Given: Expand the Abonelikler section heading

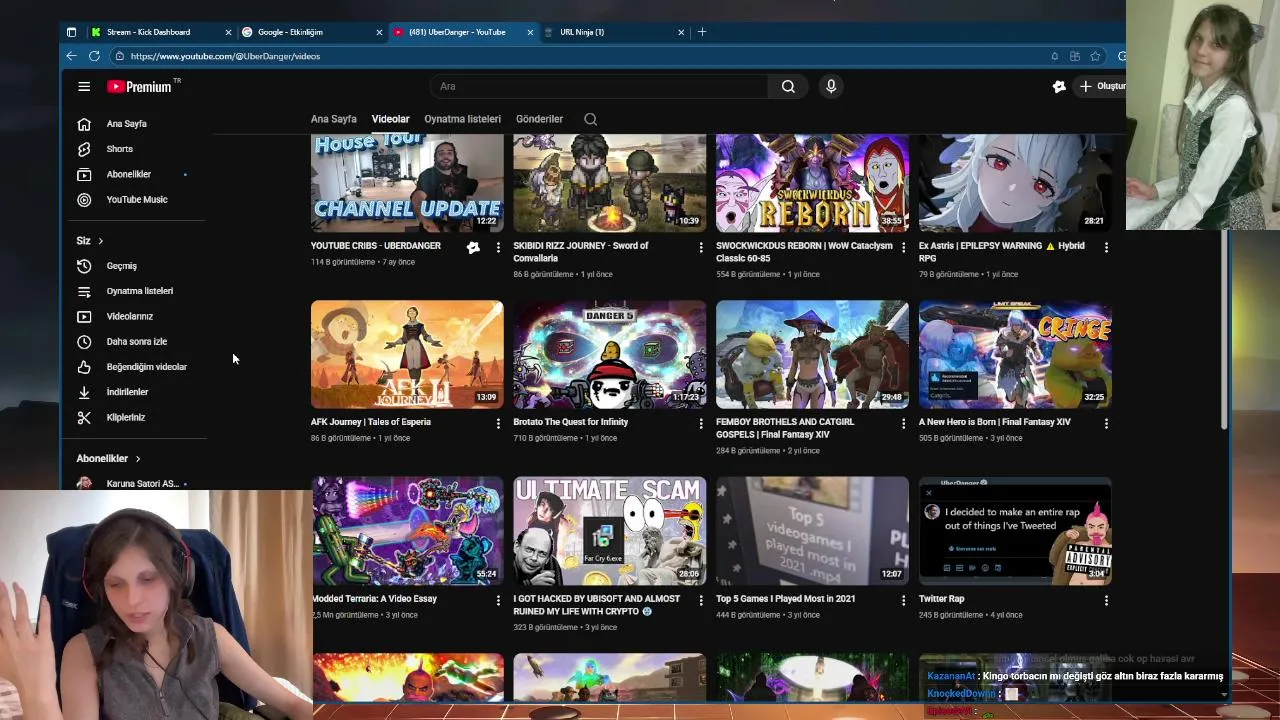Looking at the screenshot, I should [108, 458].
